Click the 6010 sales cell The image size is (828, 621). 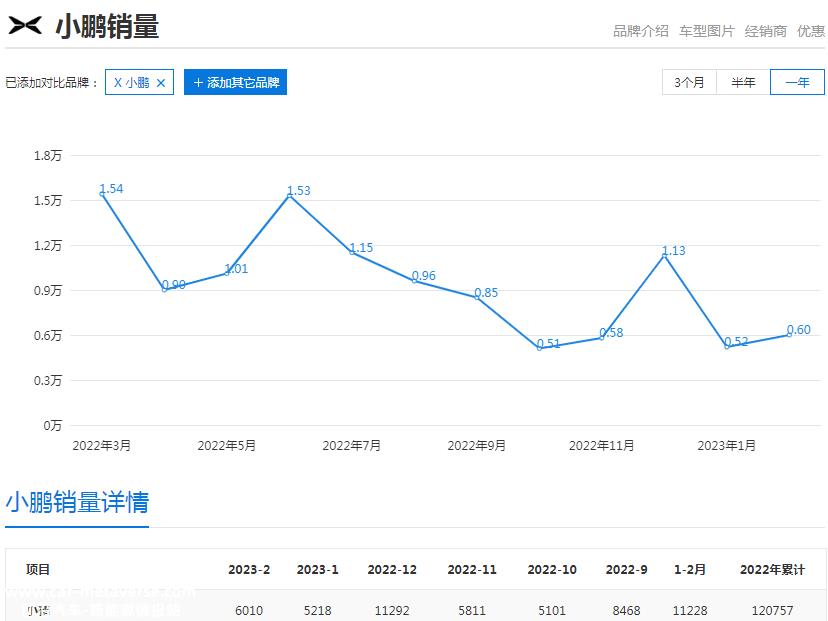(x=249, y=610)
